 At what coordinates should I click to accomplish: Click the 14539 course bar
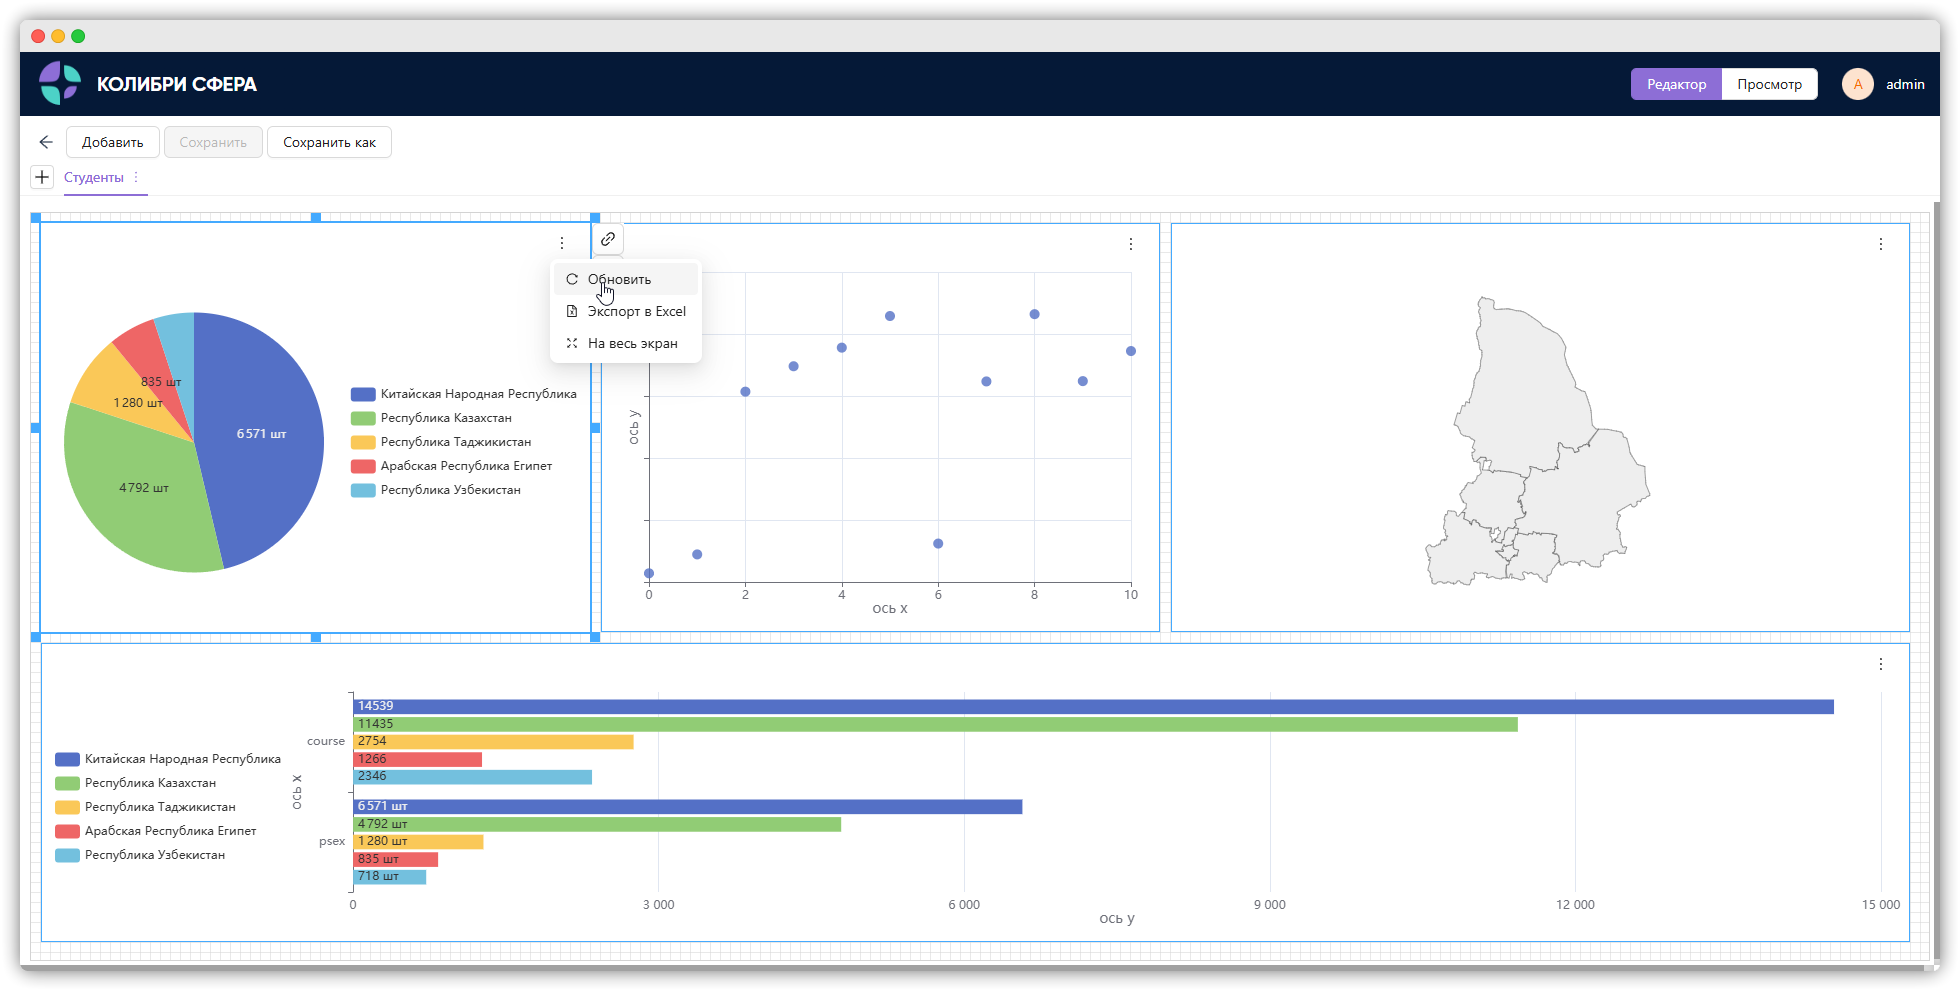(x=1093, y=706)
